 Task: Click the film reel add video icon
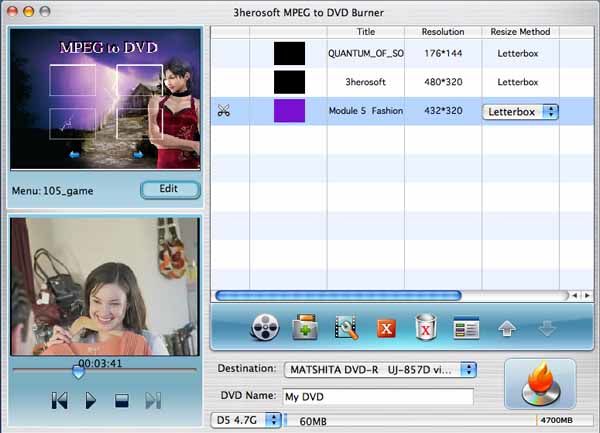(x=264, y=327)
